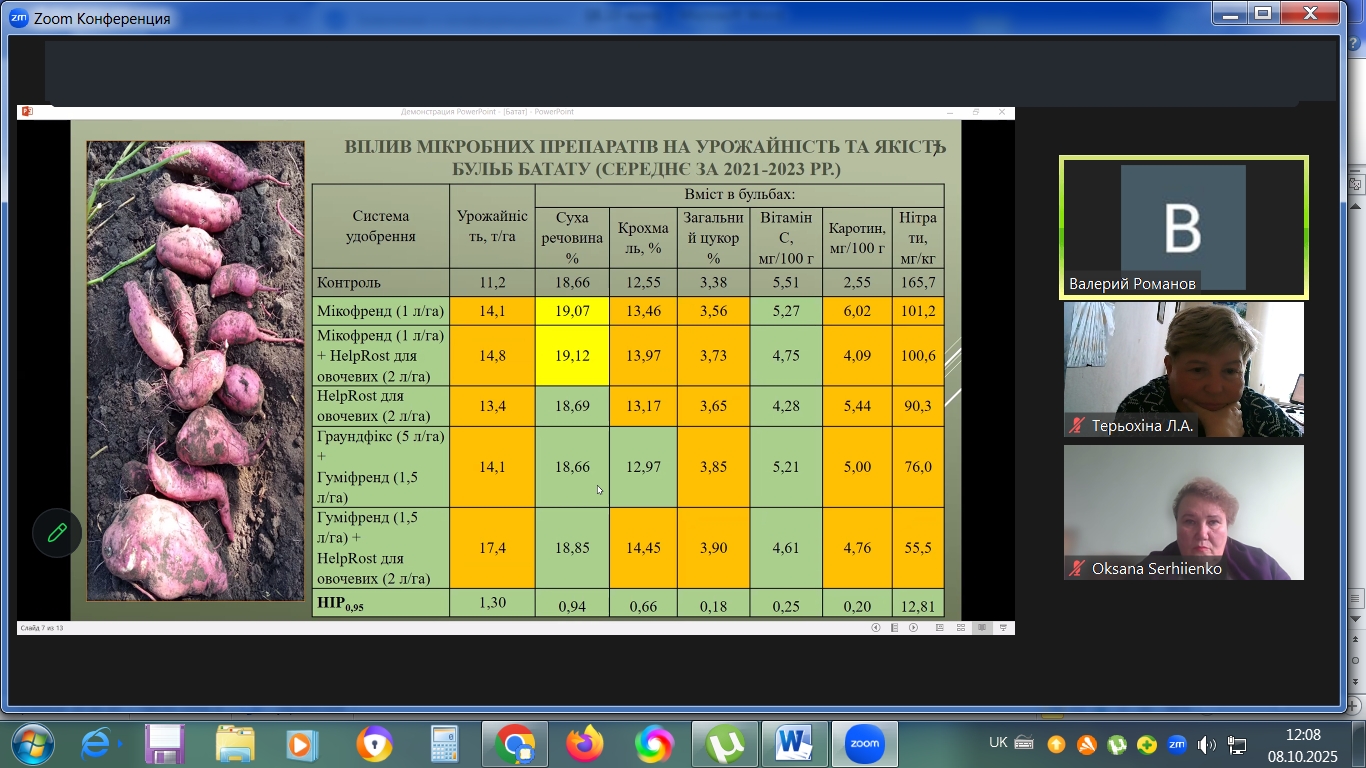Switch to Slide Sorter view icon
Viewport: 1366px width, 768px height.
click(x=961, y=628)
